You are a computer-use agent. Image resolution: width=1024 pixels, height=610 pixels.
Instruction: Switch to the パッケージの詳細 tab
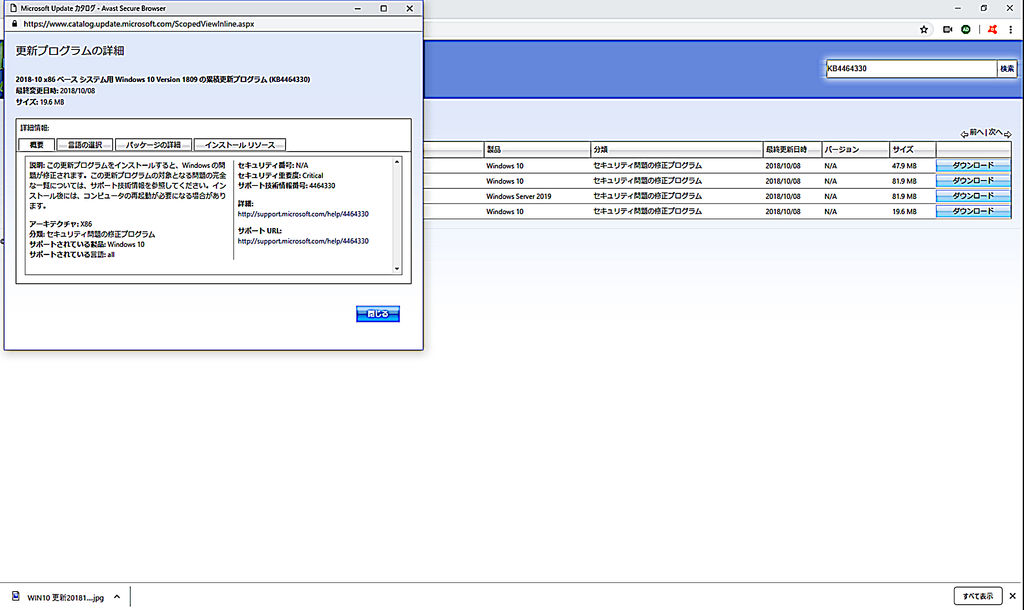click(x=153, y=145)
